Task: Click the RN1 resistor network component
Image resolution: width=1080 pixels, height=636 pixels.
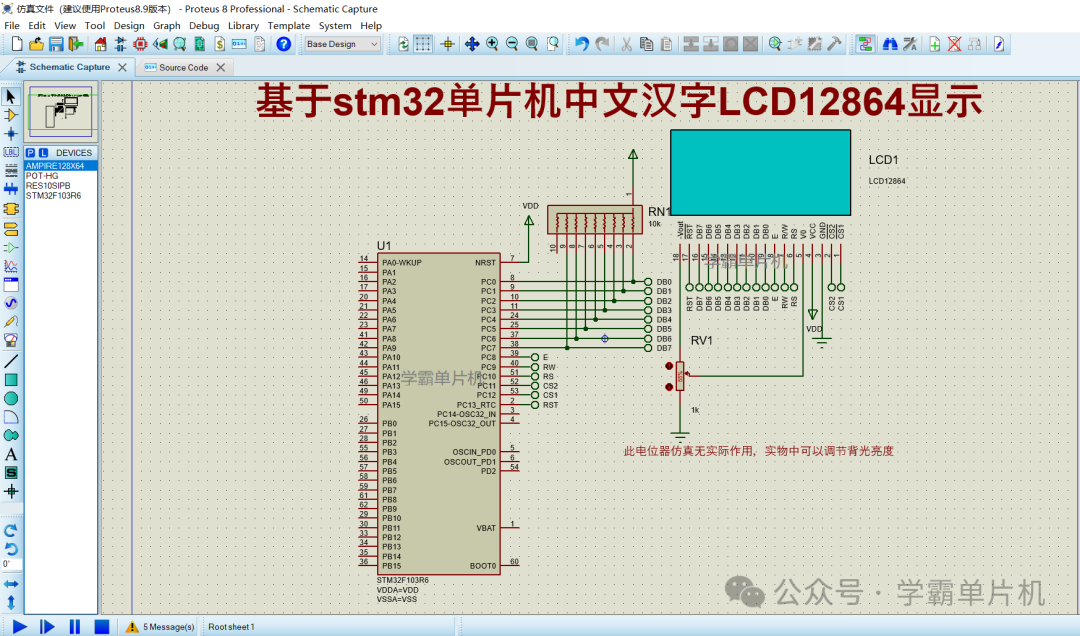Action: coord(594,219)
